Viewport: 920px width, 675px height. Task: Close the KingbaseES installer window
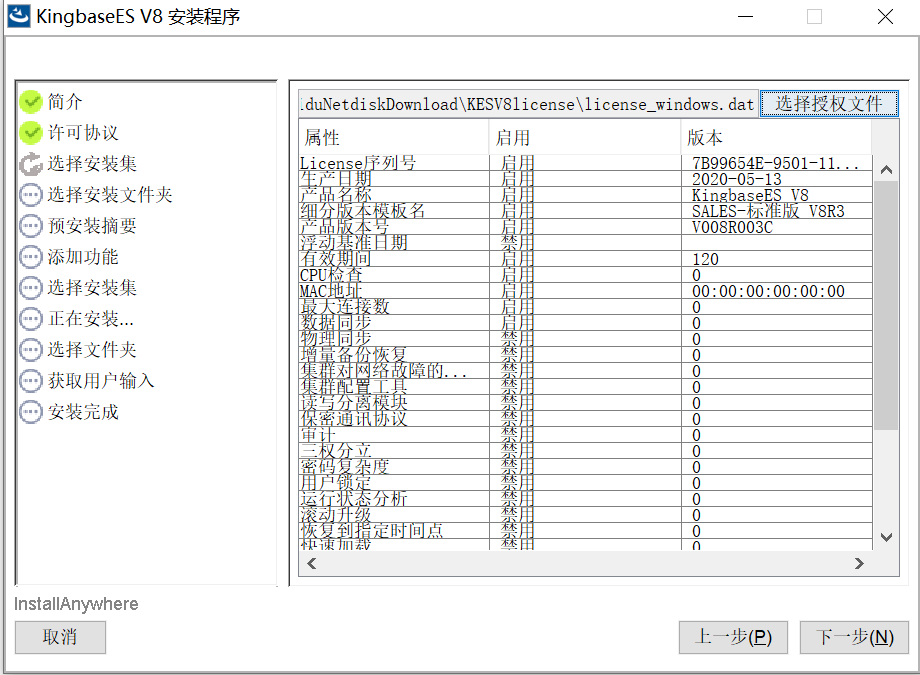[885, 16]
